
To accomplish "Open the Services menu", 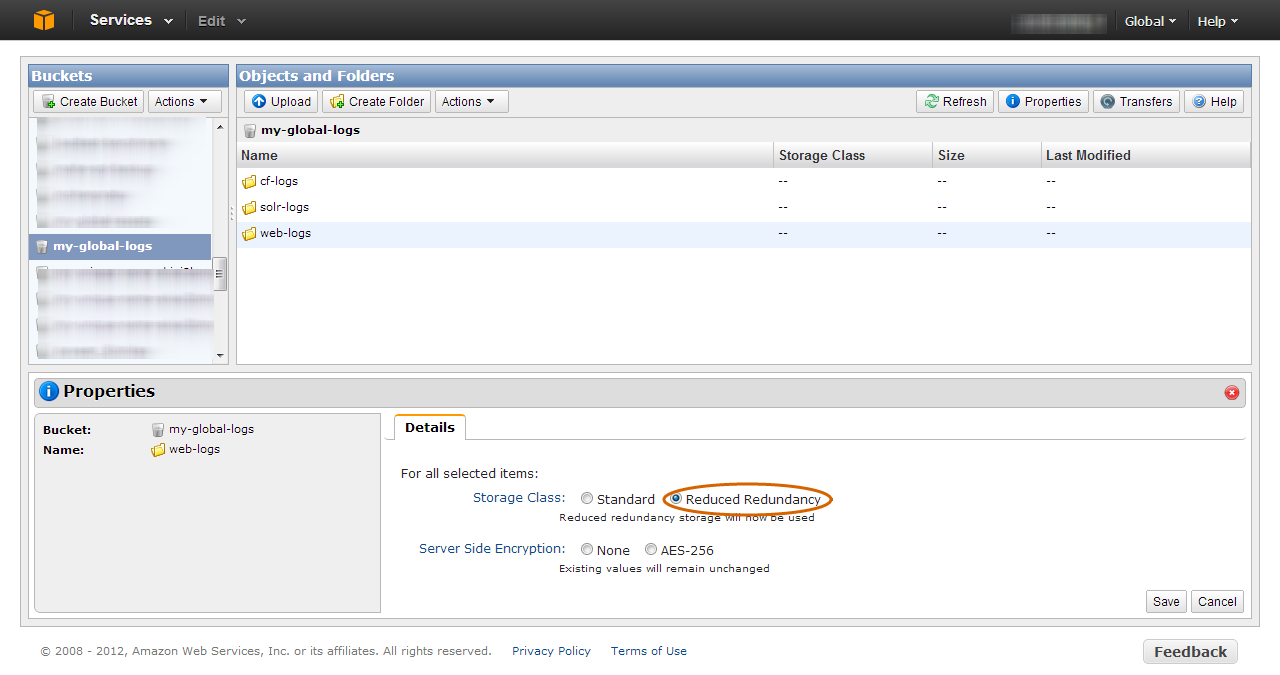I will coord(131,20).
